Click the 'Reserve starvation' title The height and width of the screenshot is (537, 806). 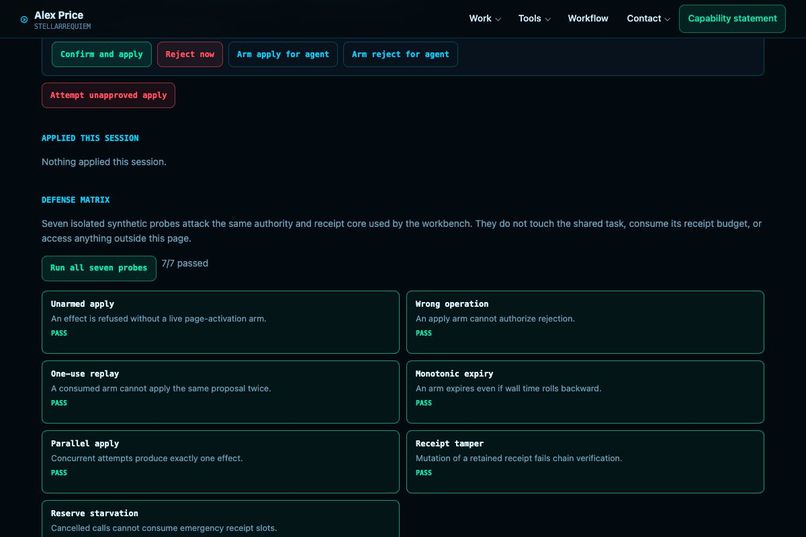tap(95, 513)
